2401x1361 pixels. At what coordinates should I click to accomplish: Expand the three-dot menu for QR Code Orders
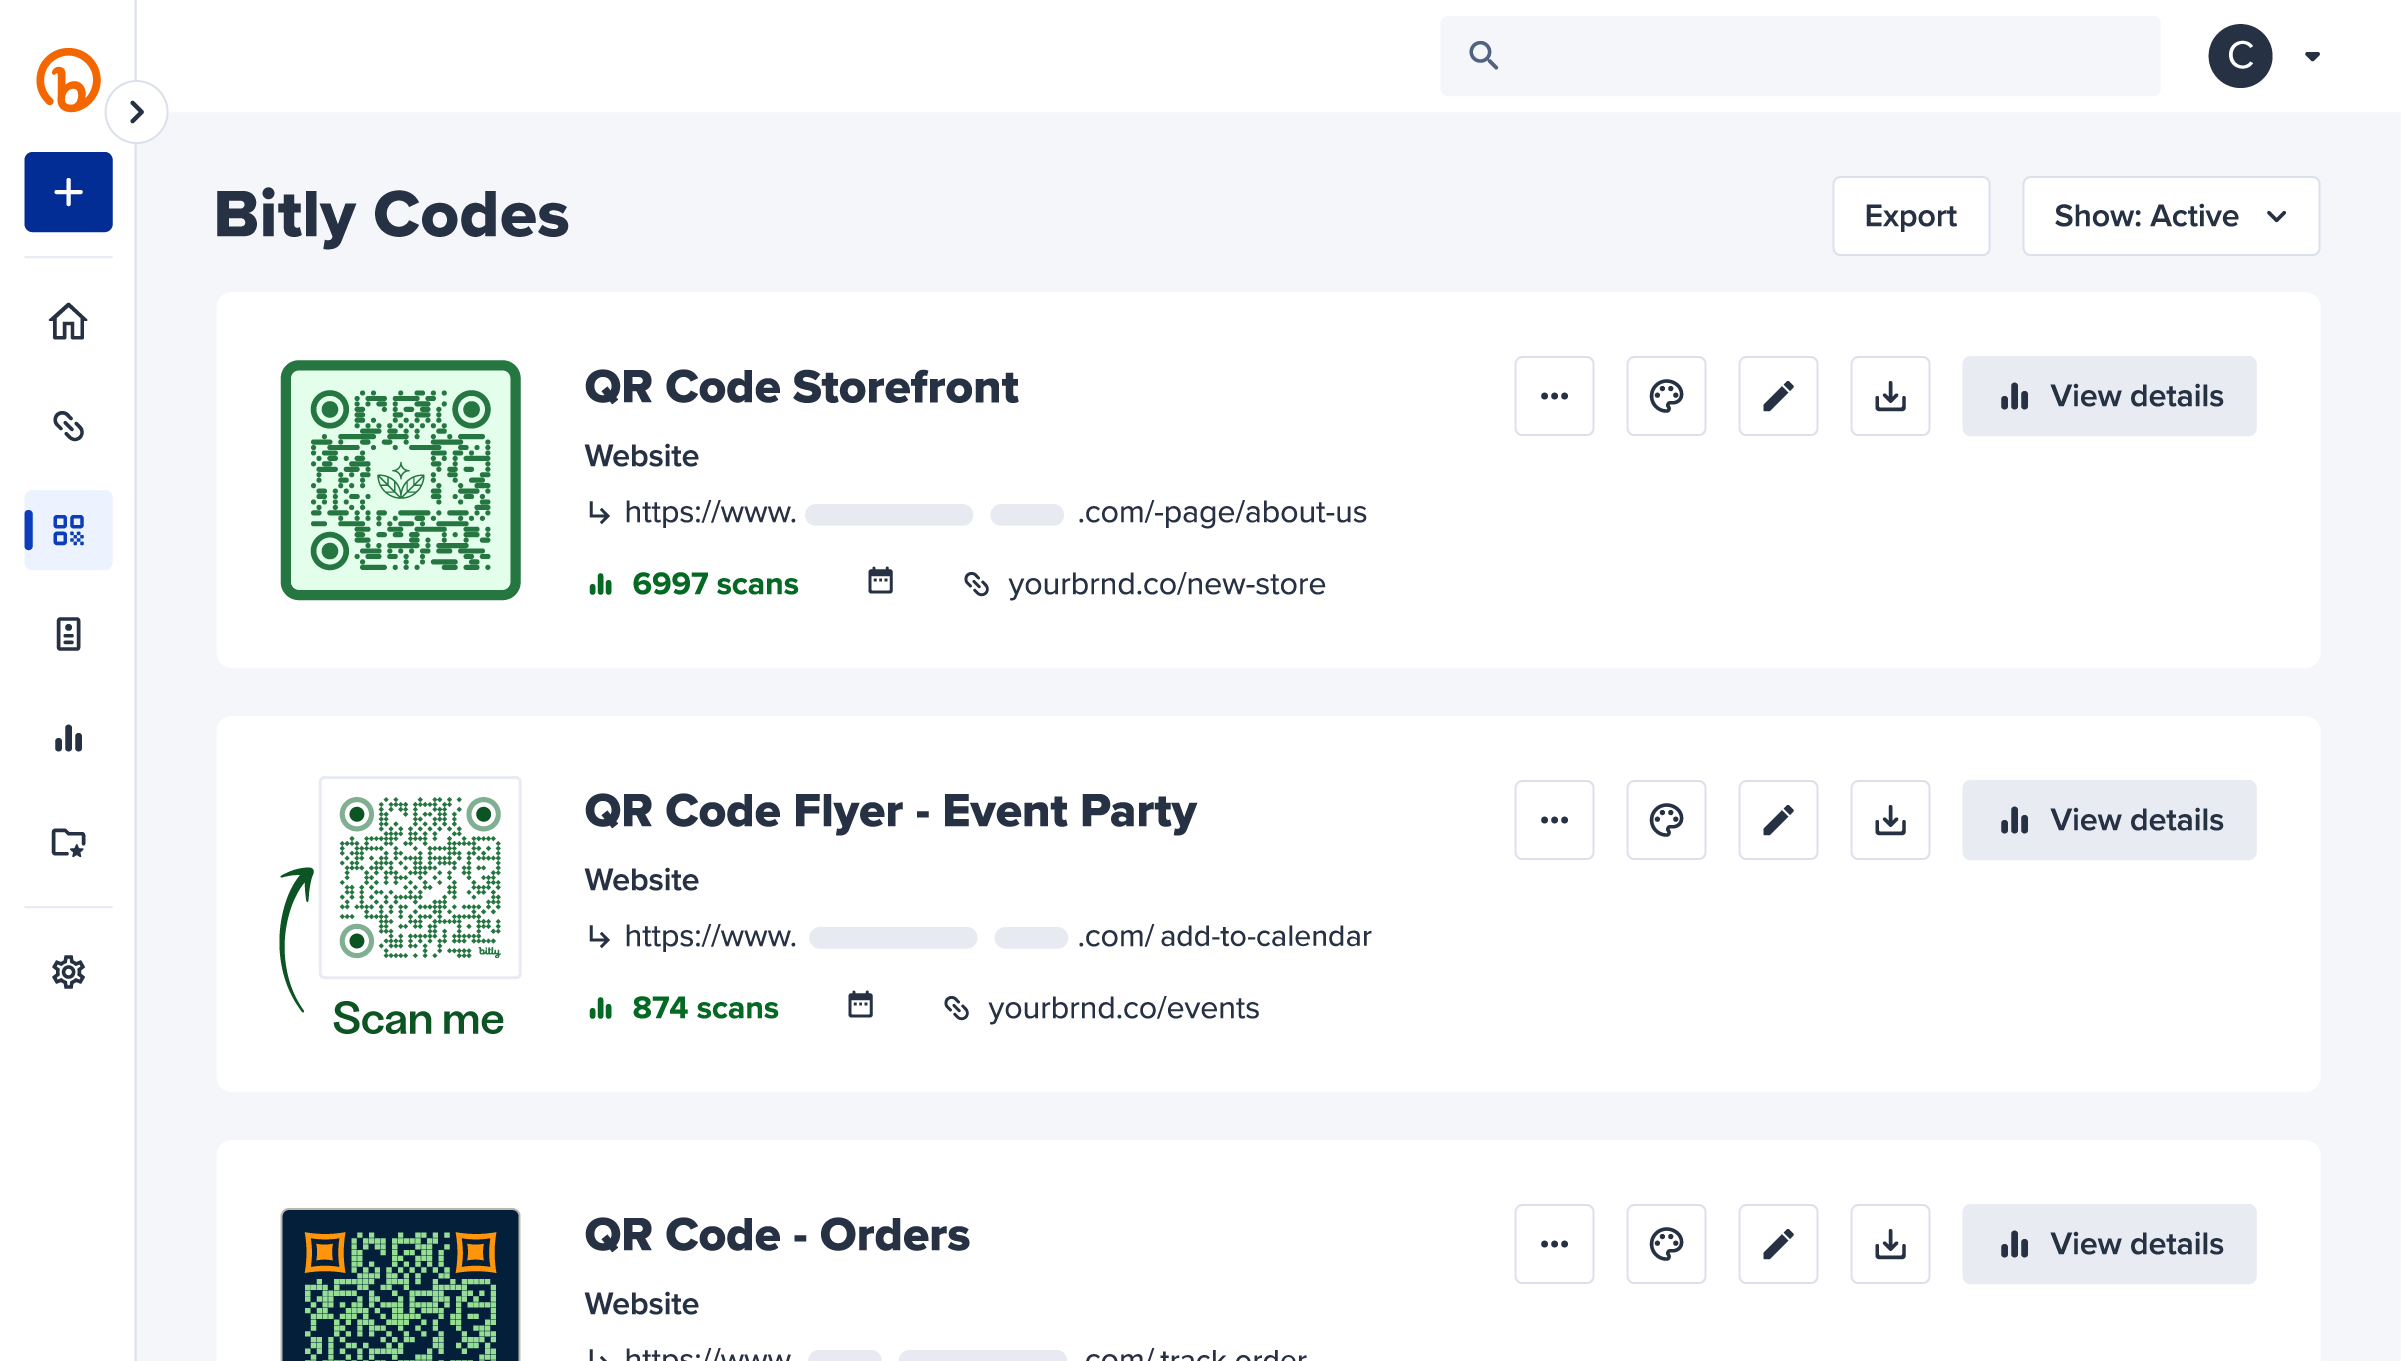click(1553, 1242)
